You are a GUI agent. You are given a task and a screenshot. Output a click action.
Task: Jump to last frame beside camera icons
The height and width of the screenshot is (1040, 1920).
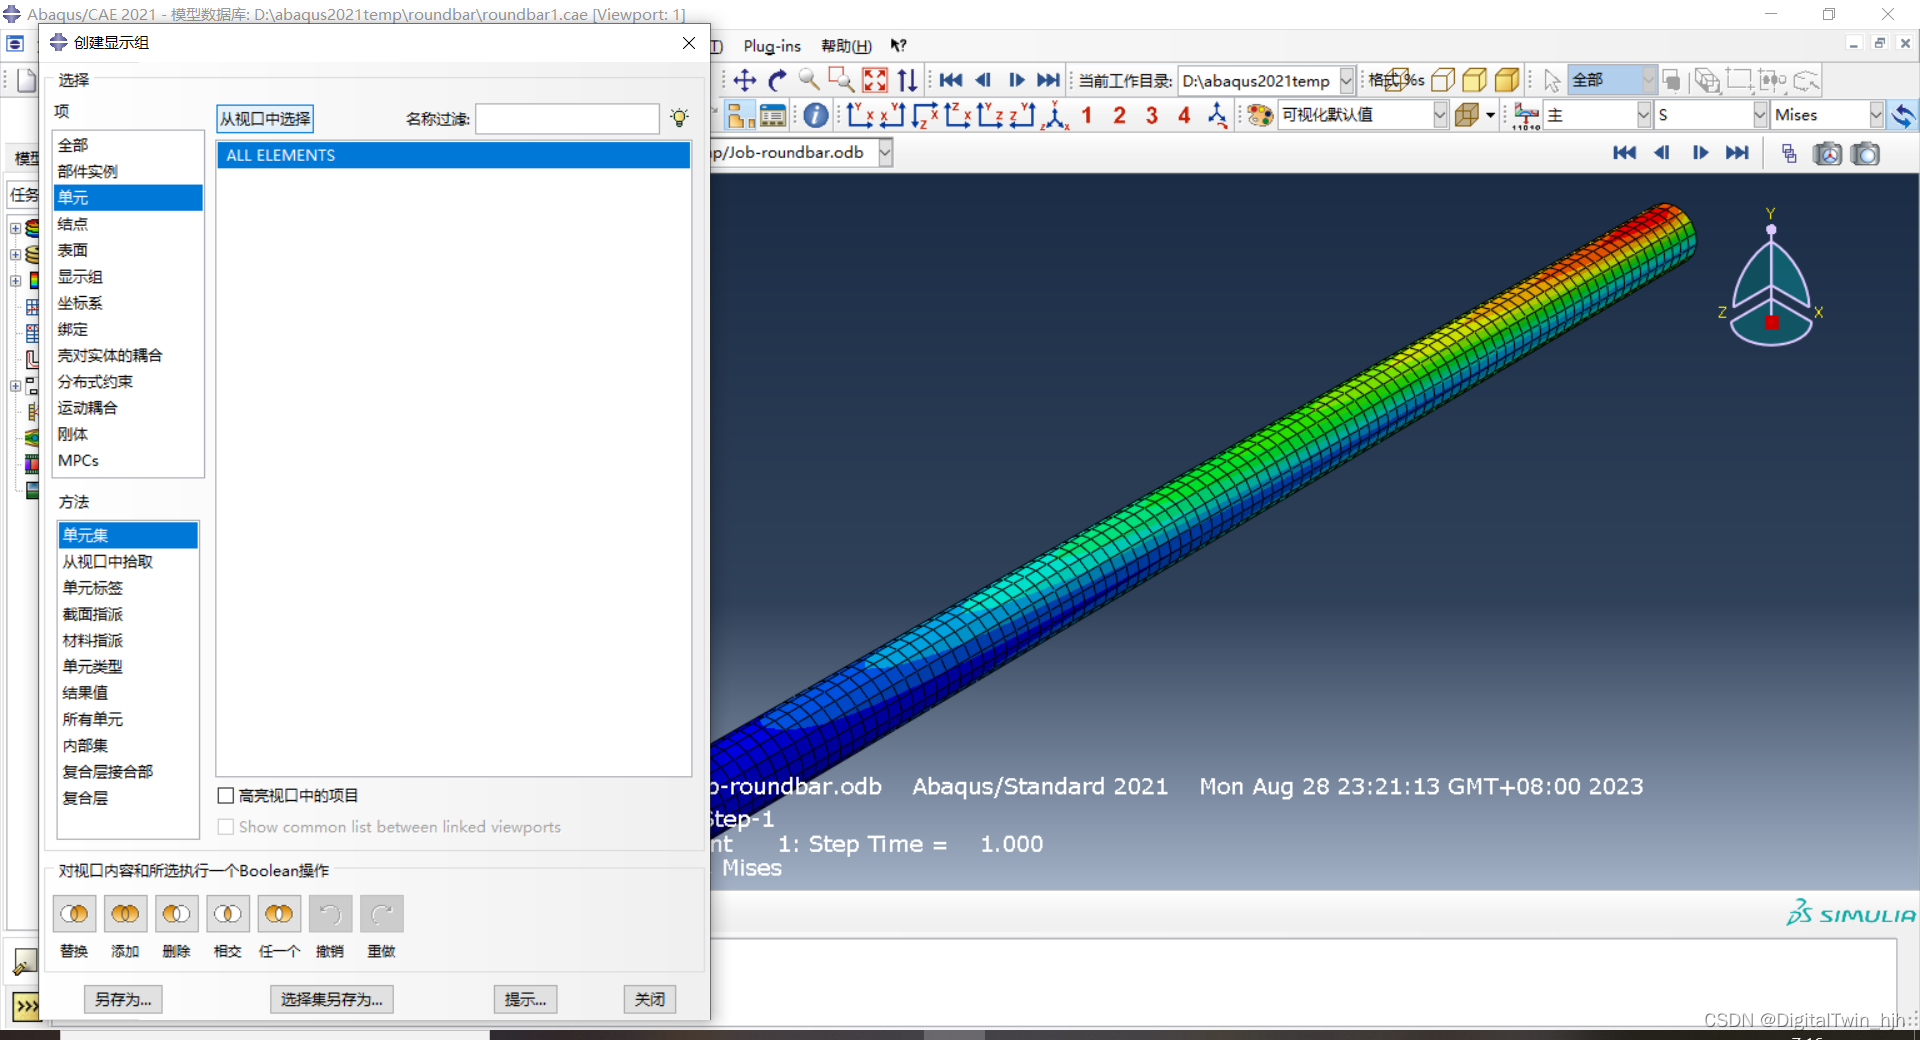(x=1738, y=153)
